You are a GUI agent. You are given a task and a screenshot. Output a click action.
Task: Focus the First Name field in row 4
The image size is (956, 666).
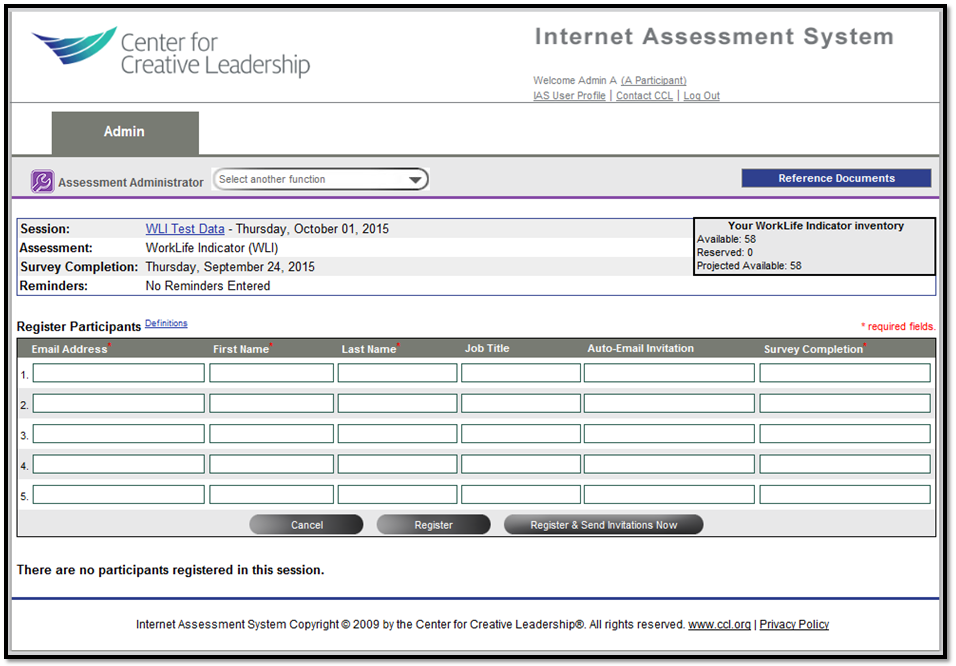[x=271, y=465]
